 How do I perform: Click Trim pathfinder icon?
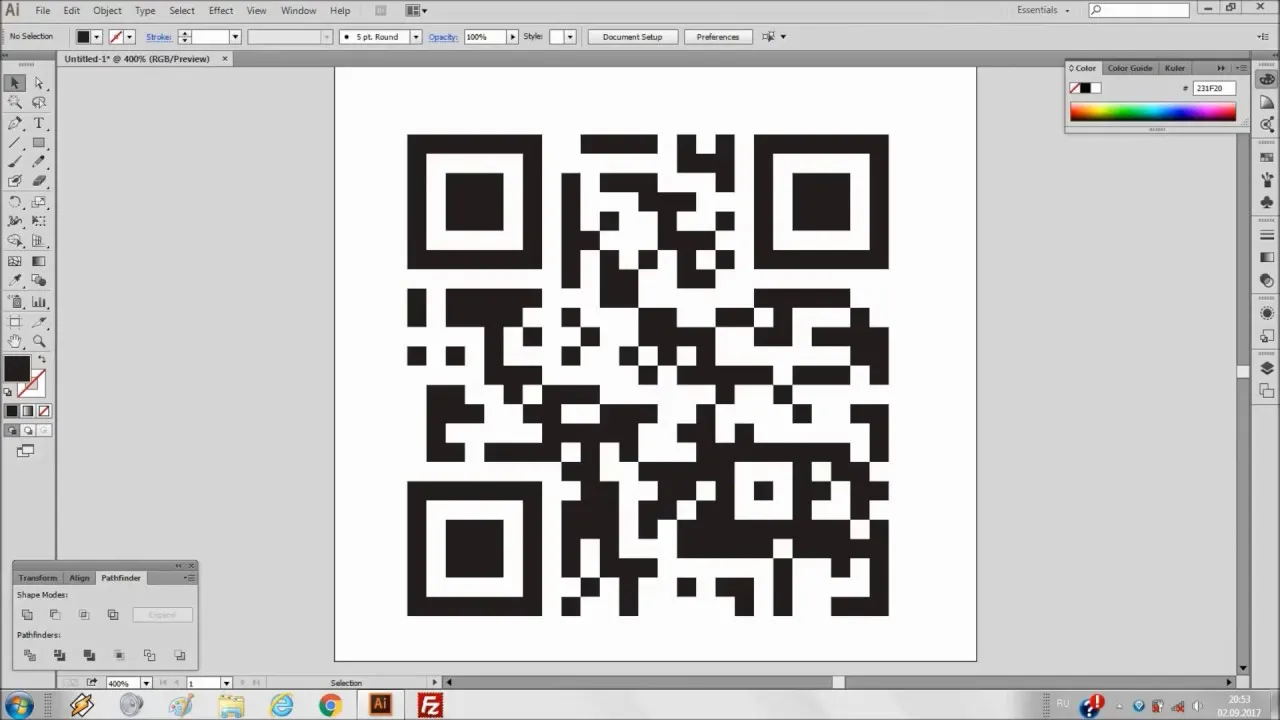pos(59,655)
